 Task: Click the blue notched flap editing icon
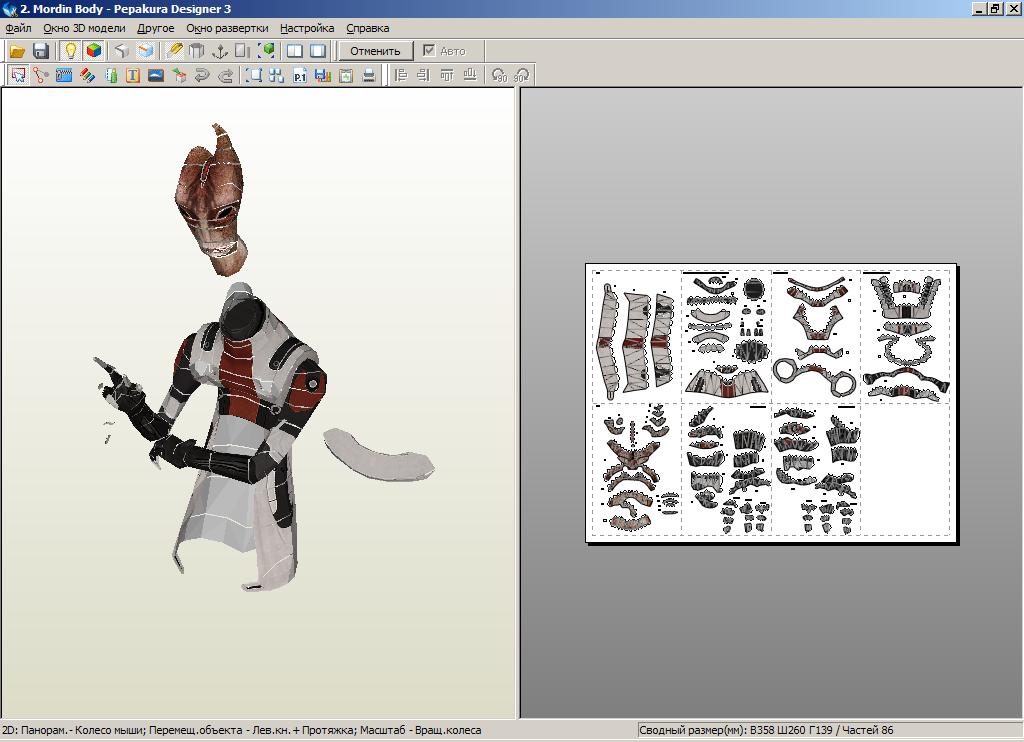point(63,76)
